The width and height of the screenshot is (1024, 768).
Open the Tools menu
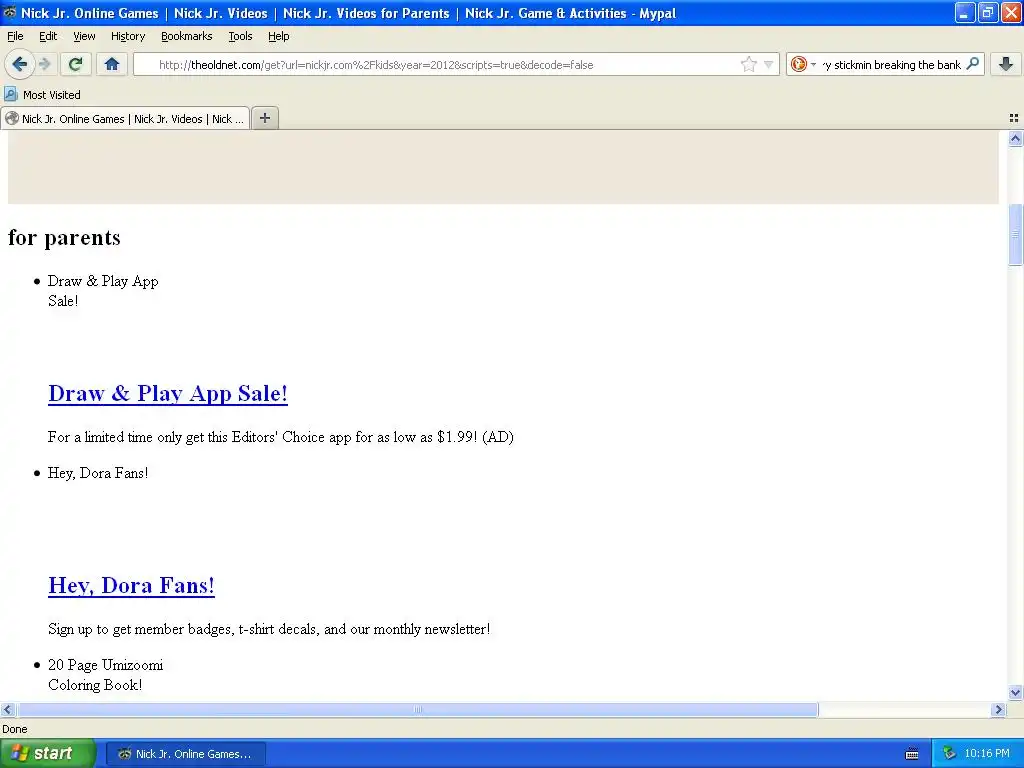(x=240, y=36)
